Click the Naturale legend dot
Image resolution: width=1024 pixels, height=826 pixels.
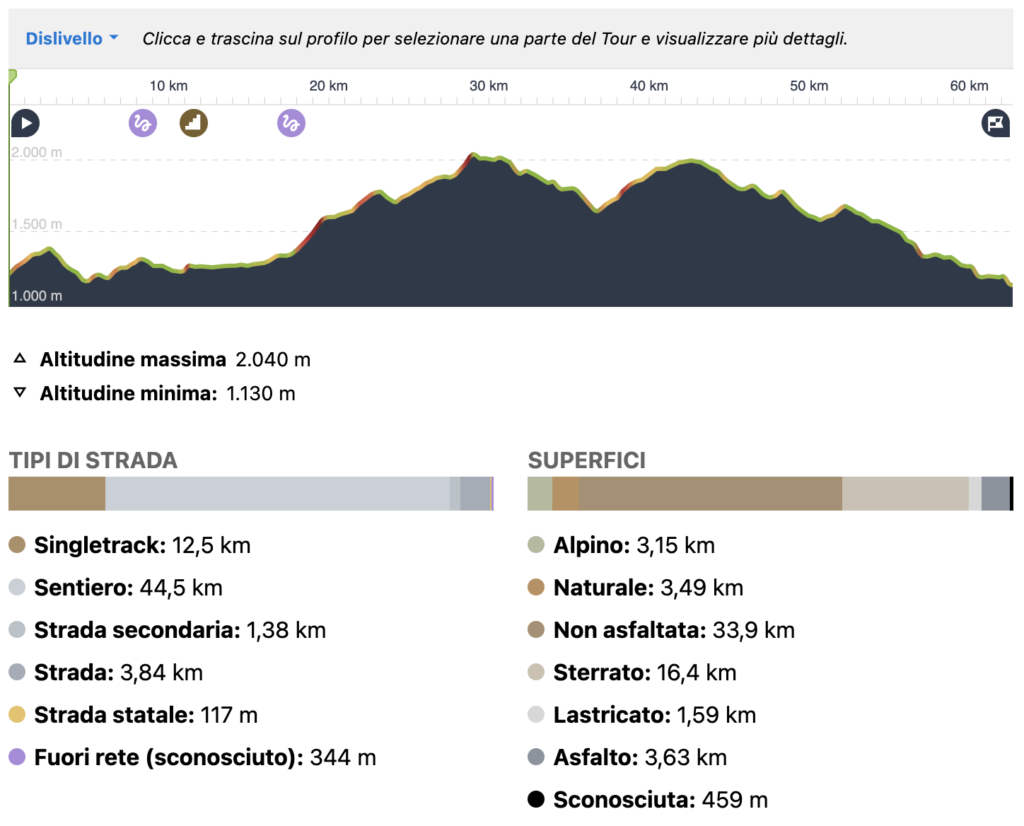tap(536, 587)
